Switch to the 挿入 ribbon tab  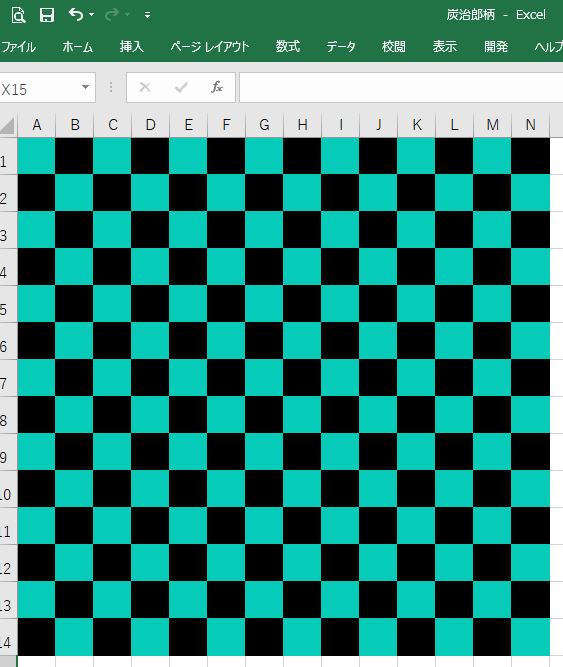132,46
